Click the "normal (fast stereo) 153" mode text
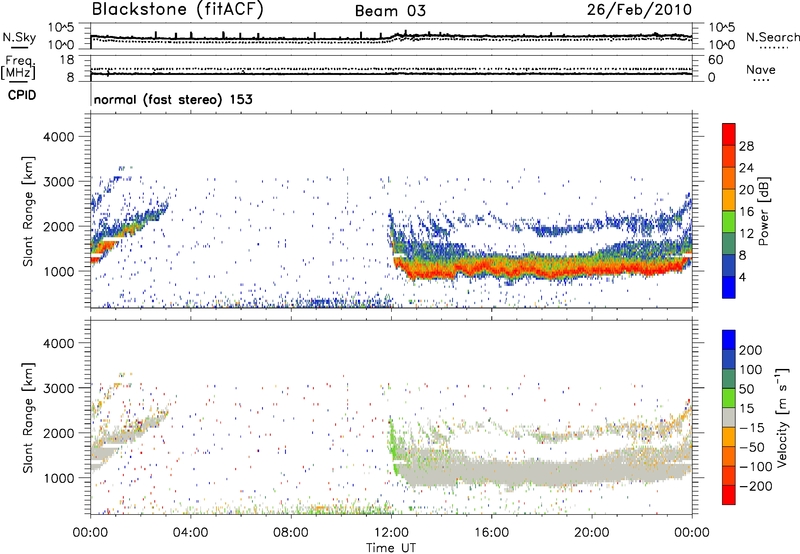 pyautogui.click(x=173, y=99)
